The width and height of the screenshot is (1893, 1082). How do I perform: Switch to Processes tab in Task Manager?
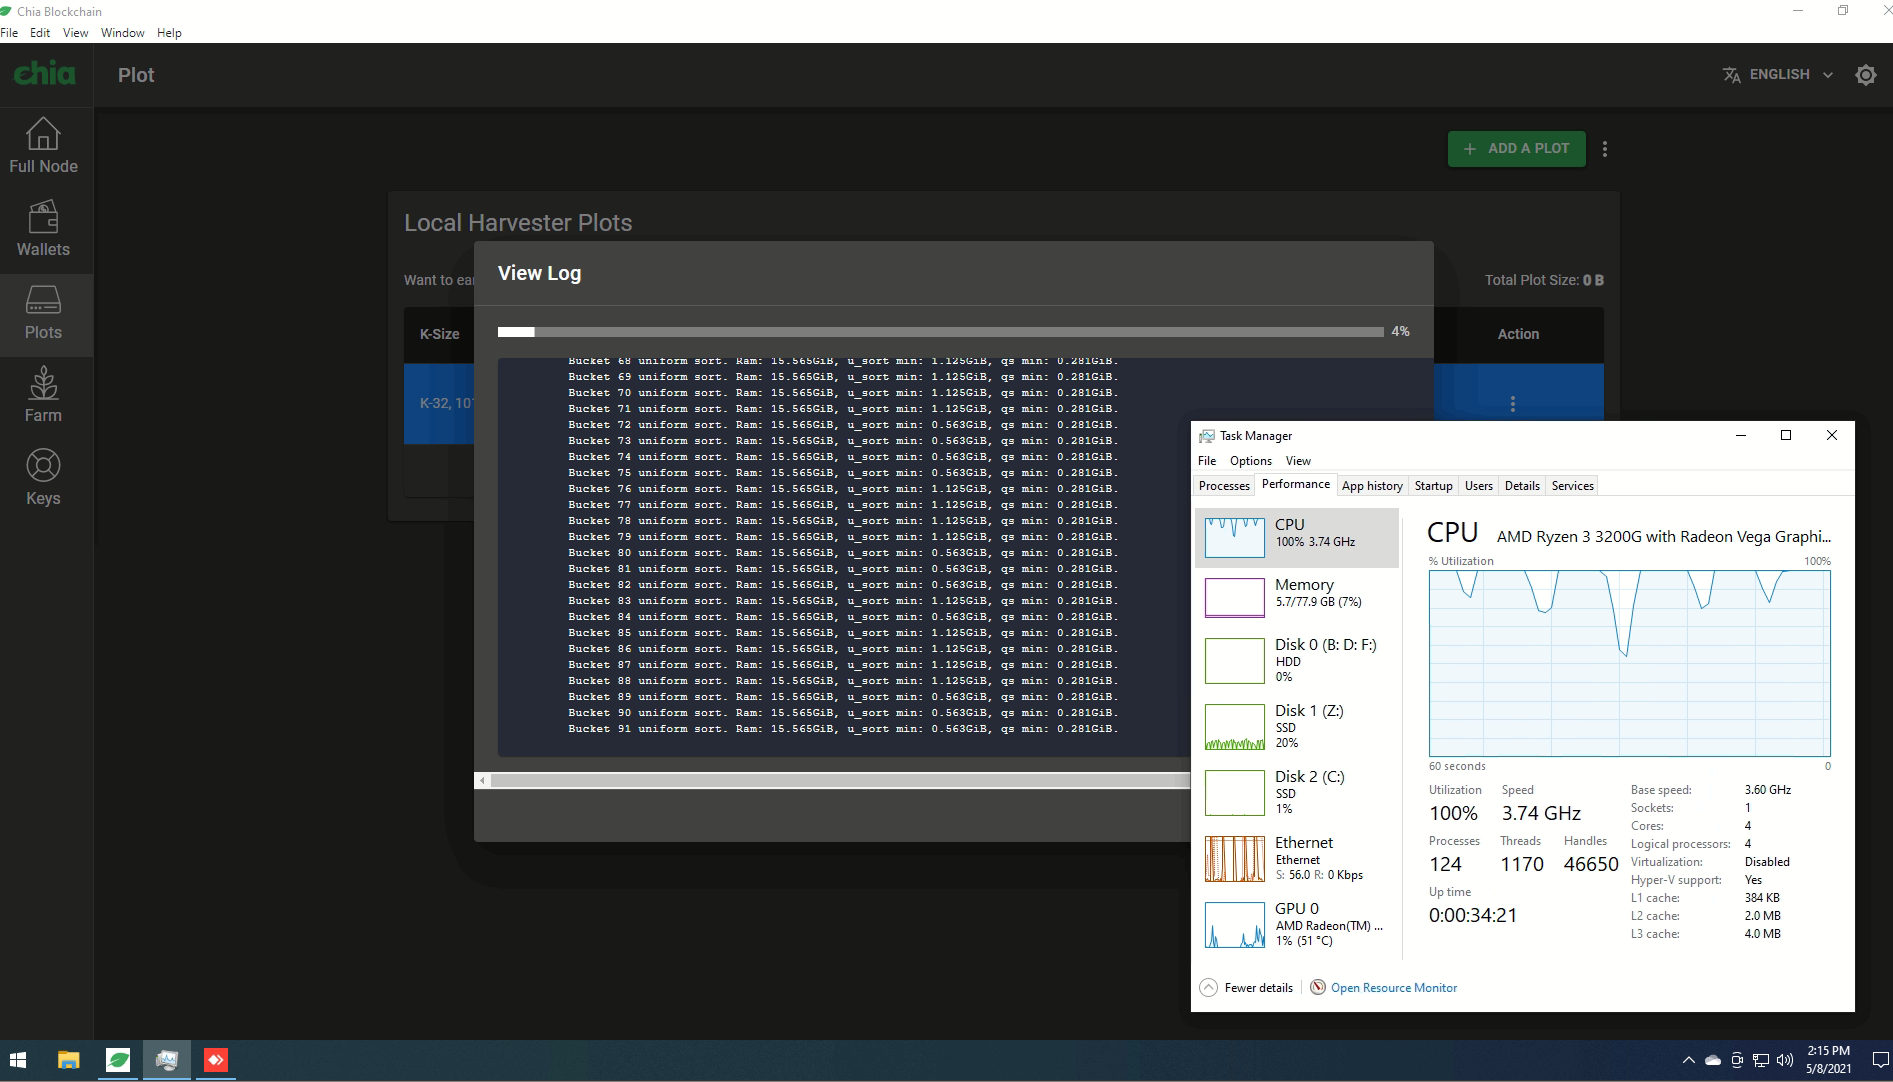1224,486
